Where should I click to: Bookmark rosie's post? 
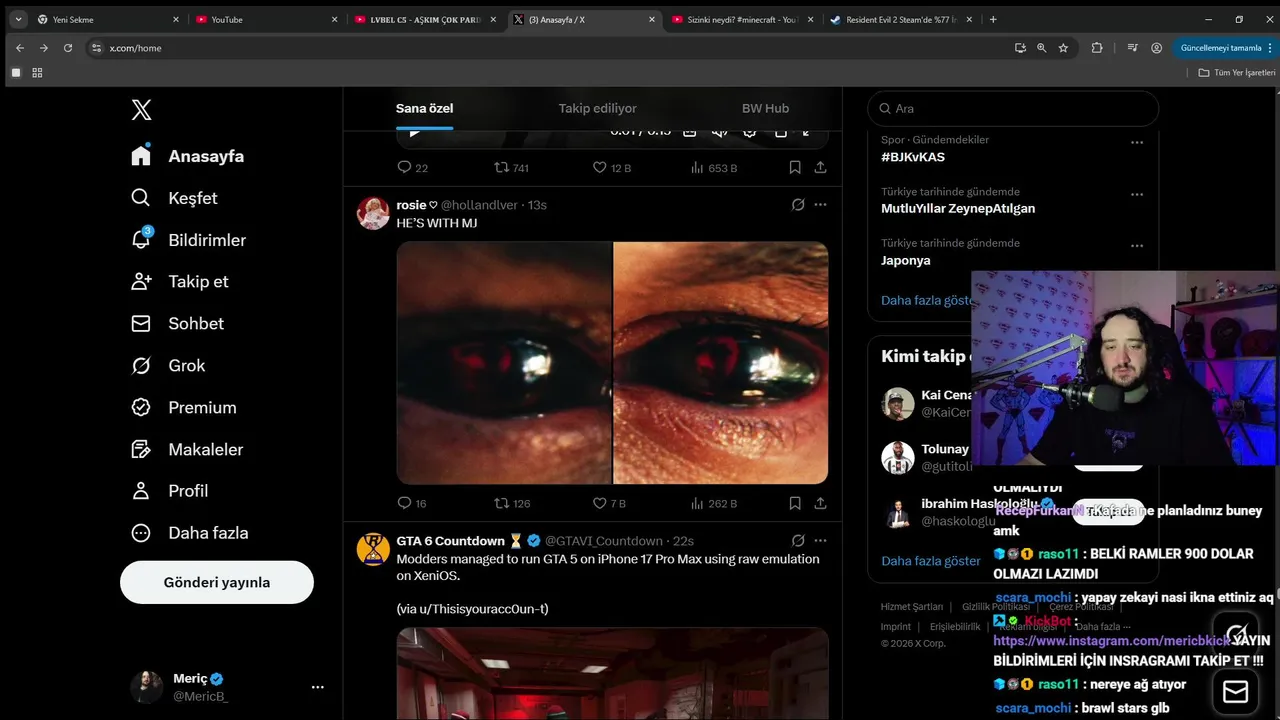point(795,503)
